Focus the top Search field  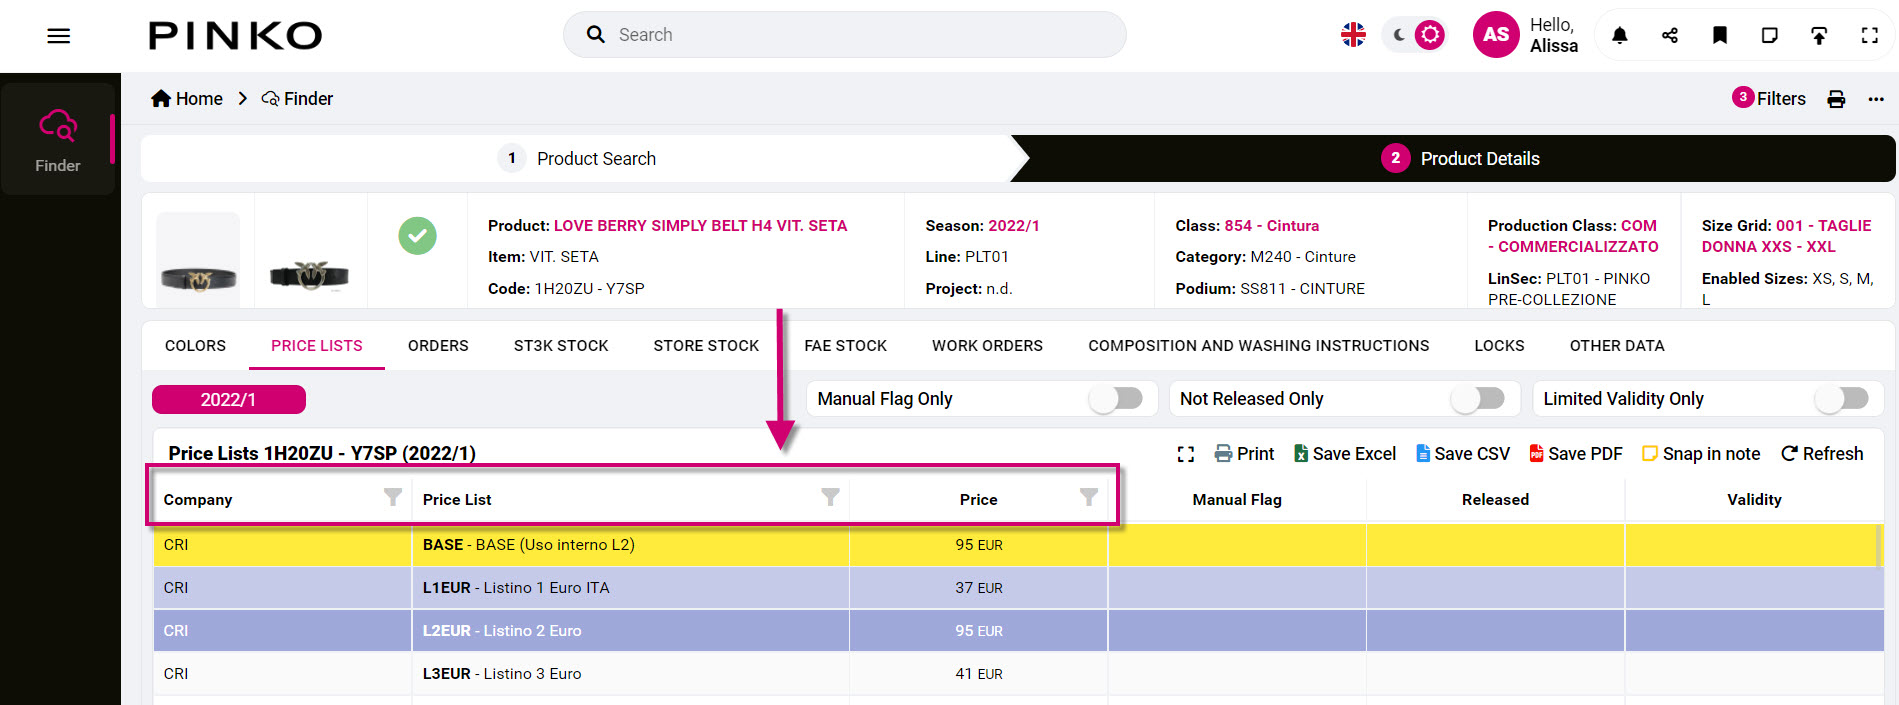845,35
